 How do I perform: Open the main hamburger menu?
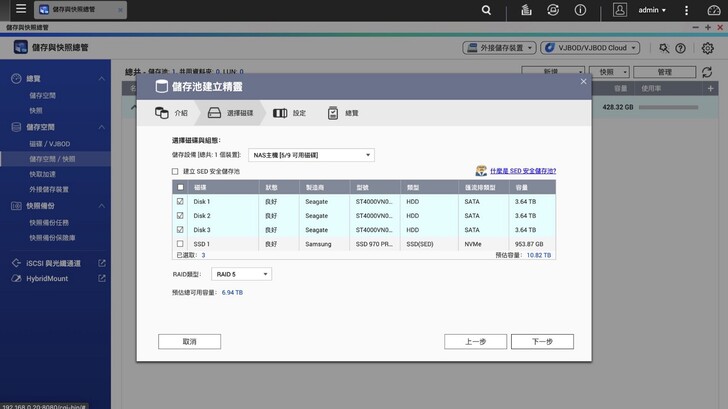(20, 10)
